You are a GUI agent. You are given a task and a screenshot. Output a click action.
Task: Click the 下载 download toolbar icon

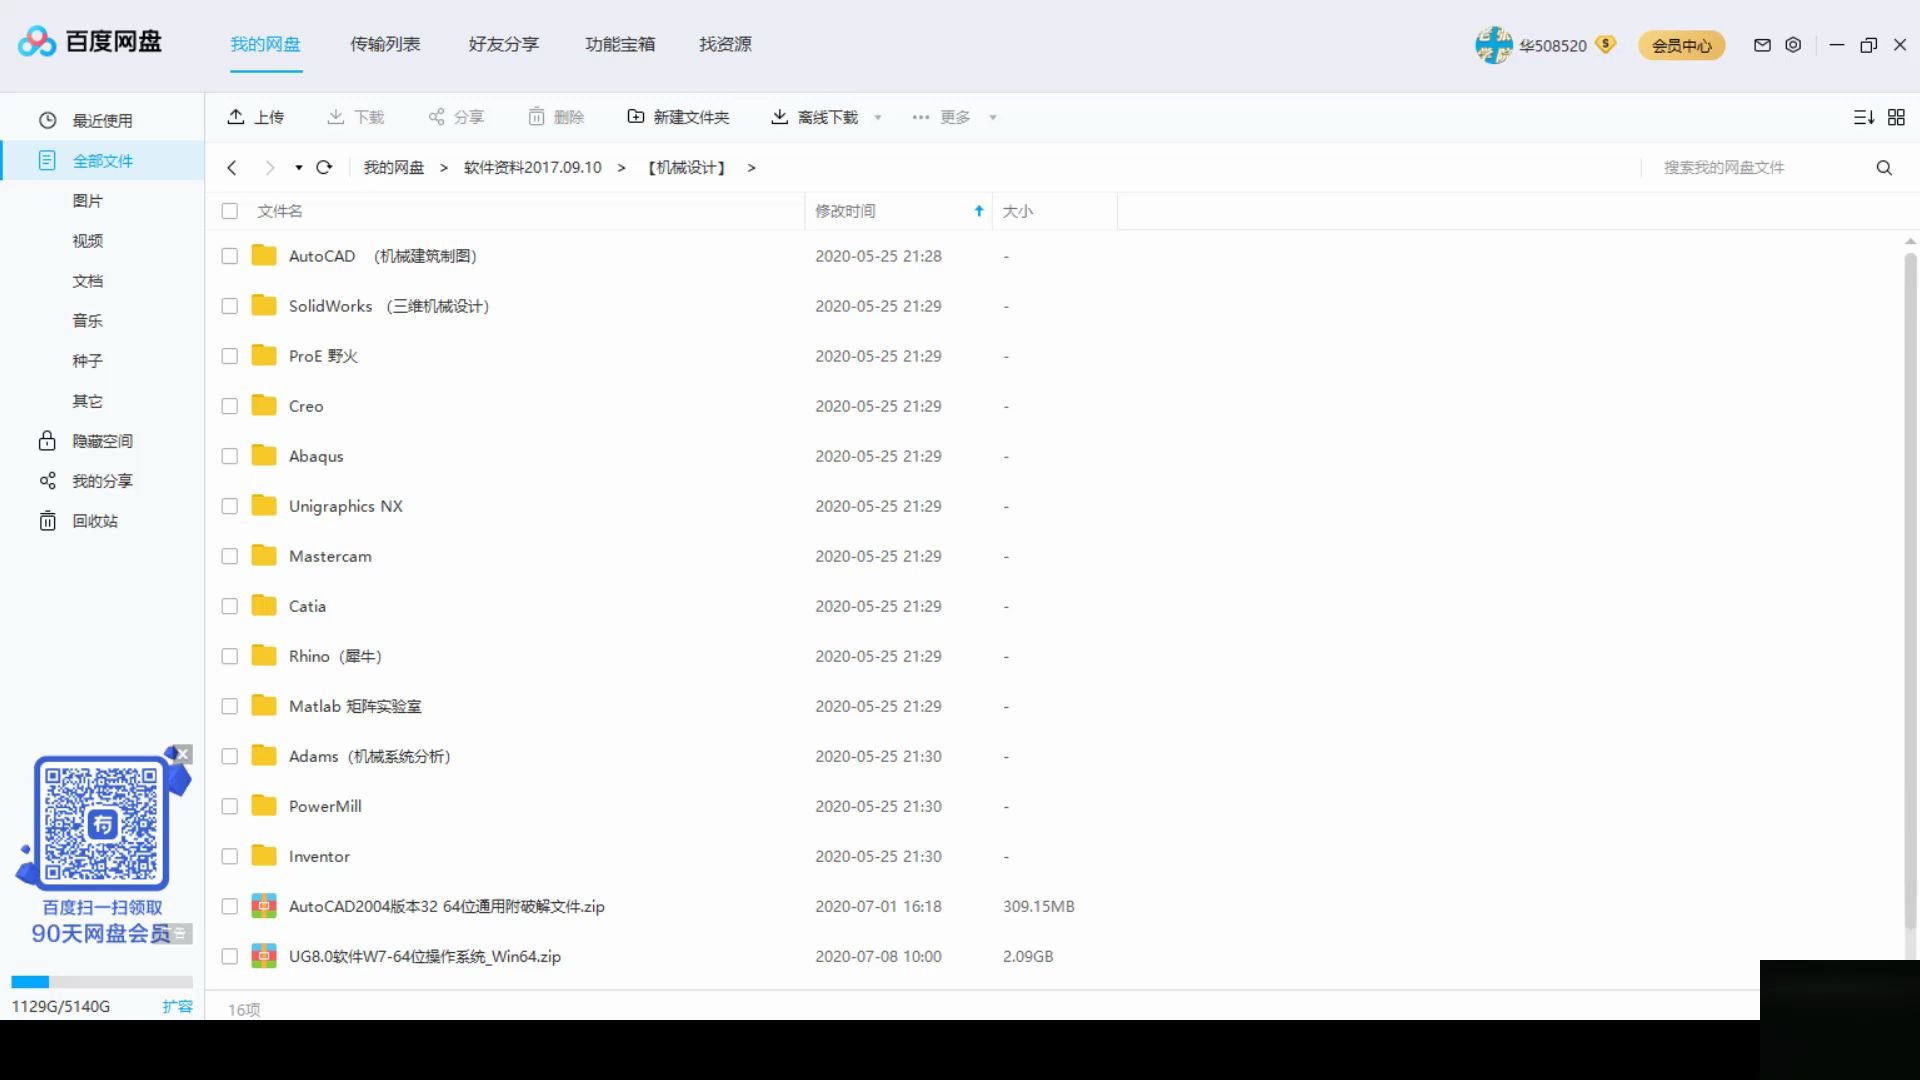pyautogui.click(x=336, y=117)
